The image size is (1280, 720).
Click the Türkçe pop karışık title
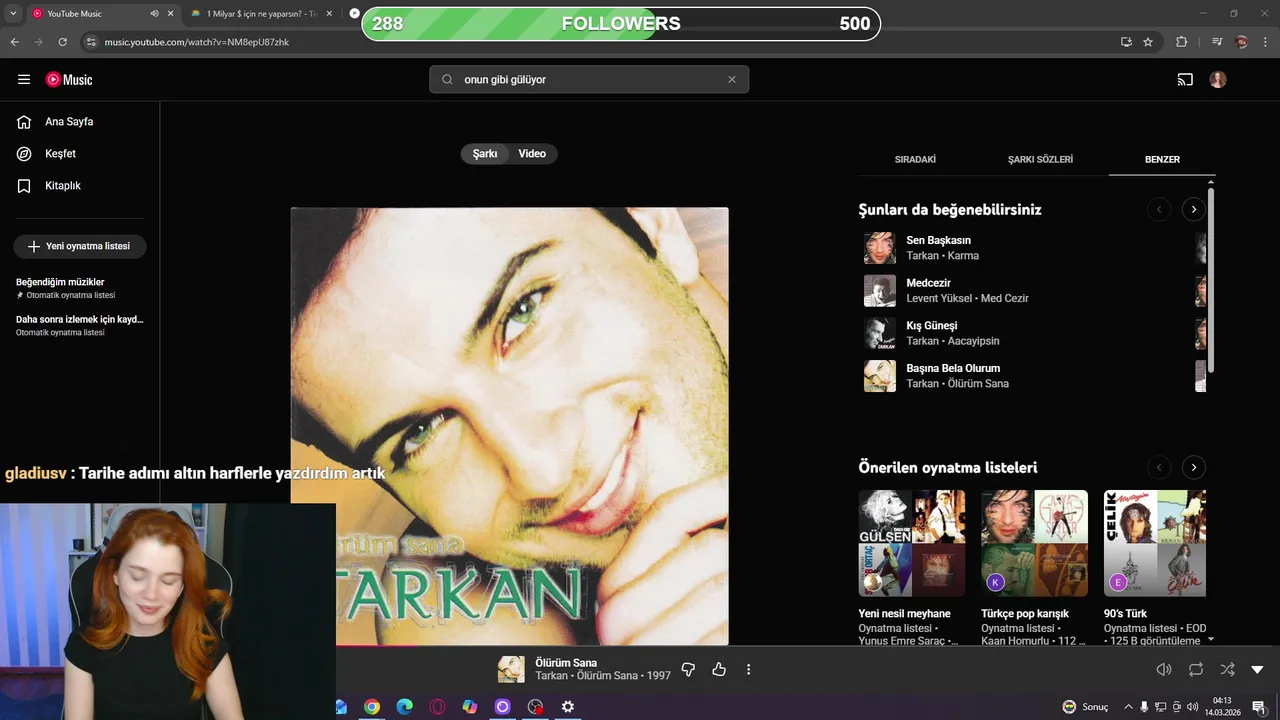tap(1025, 614)
